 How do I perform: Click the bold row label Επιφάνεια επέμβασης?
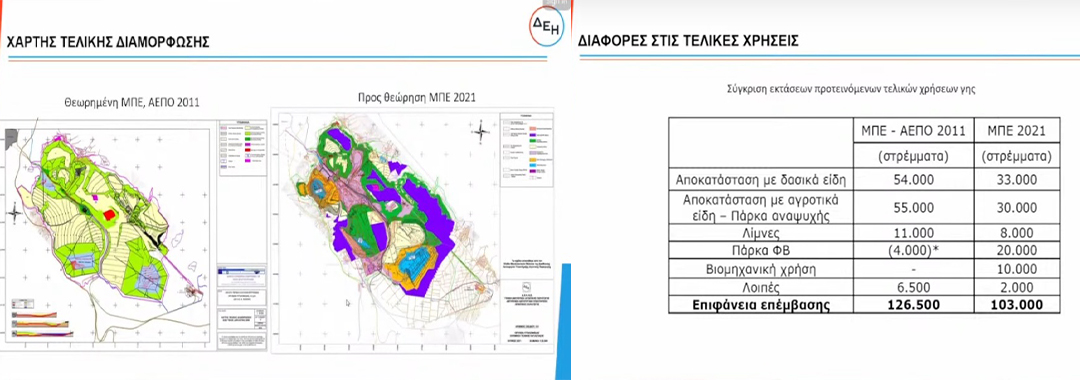point(760,304)
